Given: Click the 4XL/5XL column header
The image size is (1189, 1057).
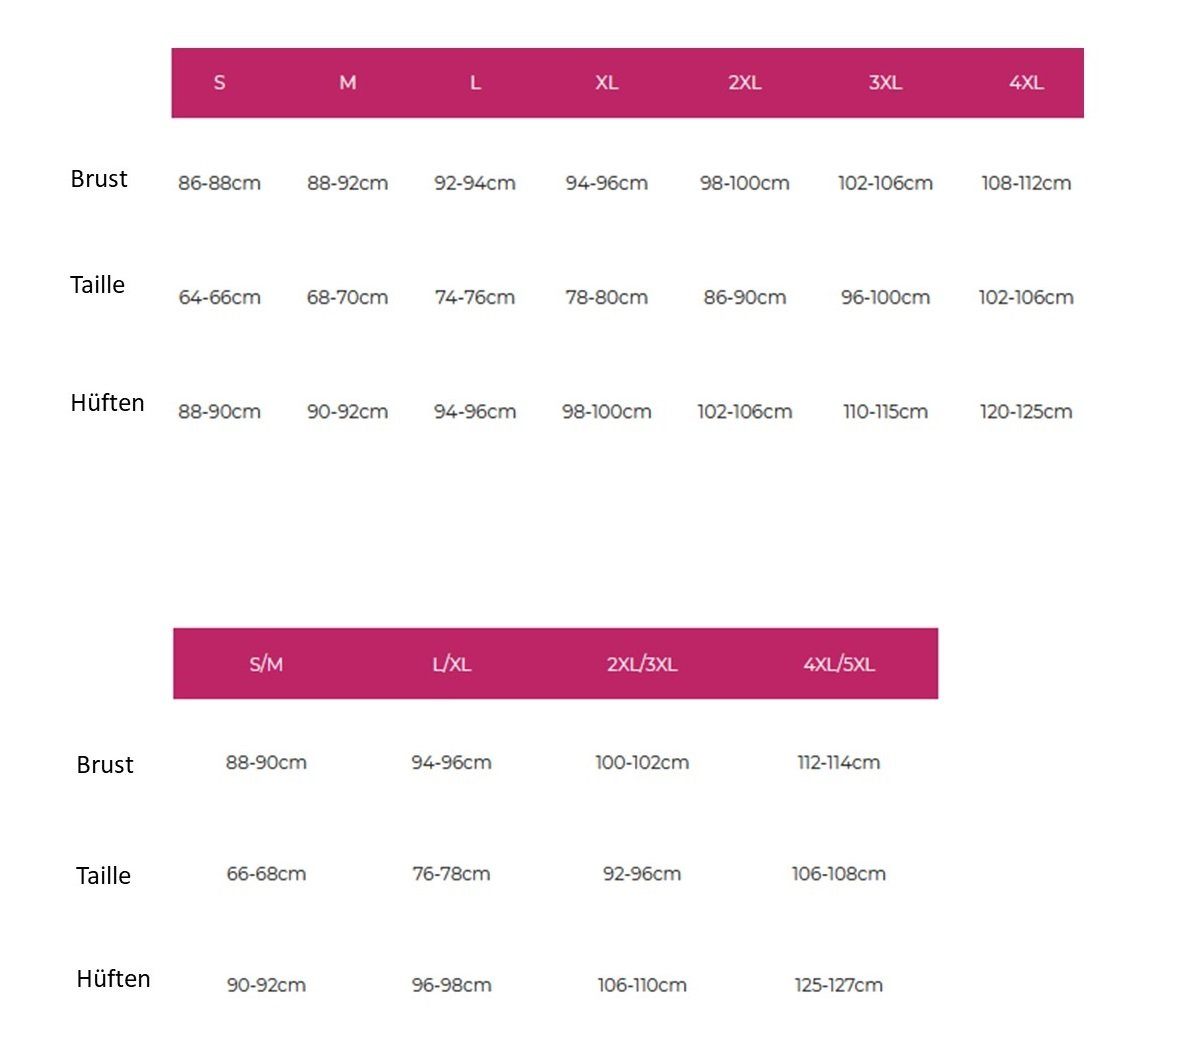Looking at the screenshot, I should click(x=839, y=664).
